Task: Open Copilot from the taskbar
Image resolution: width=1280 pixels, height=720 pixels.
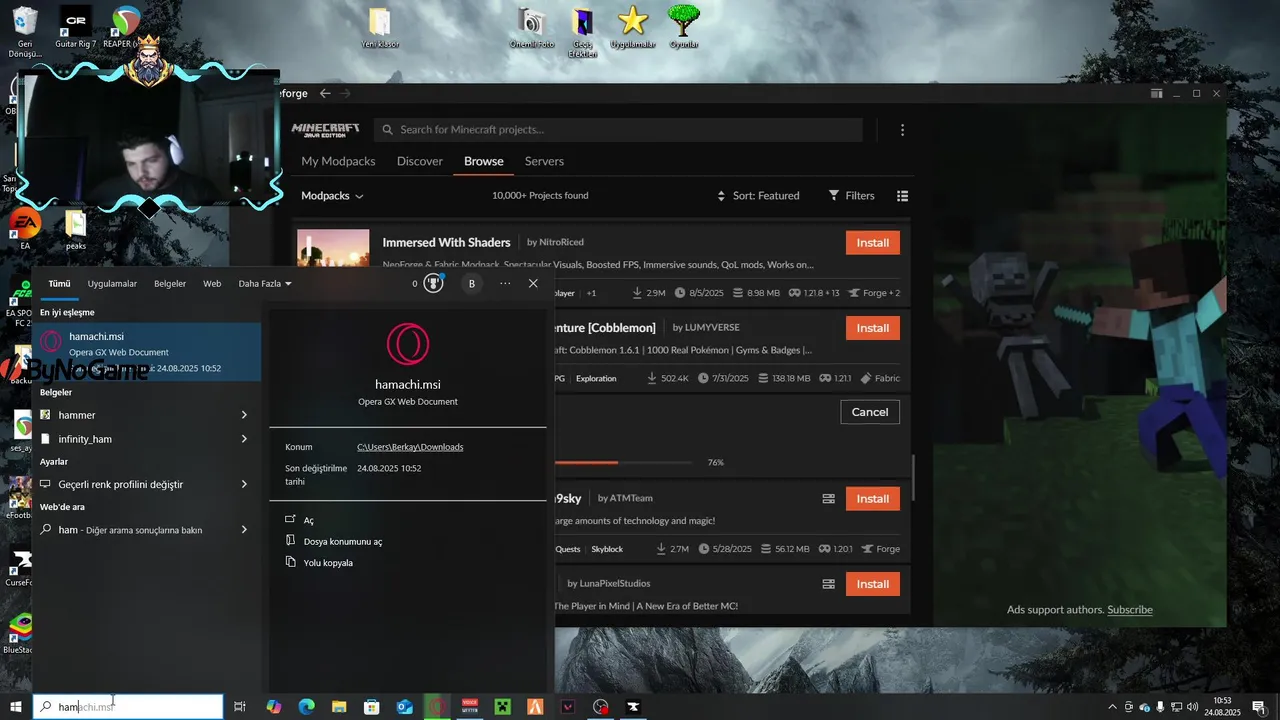Action: click(273, 707)
